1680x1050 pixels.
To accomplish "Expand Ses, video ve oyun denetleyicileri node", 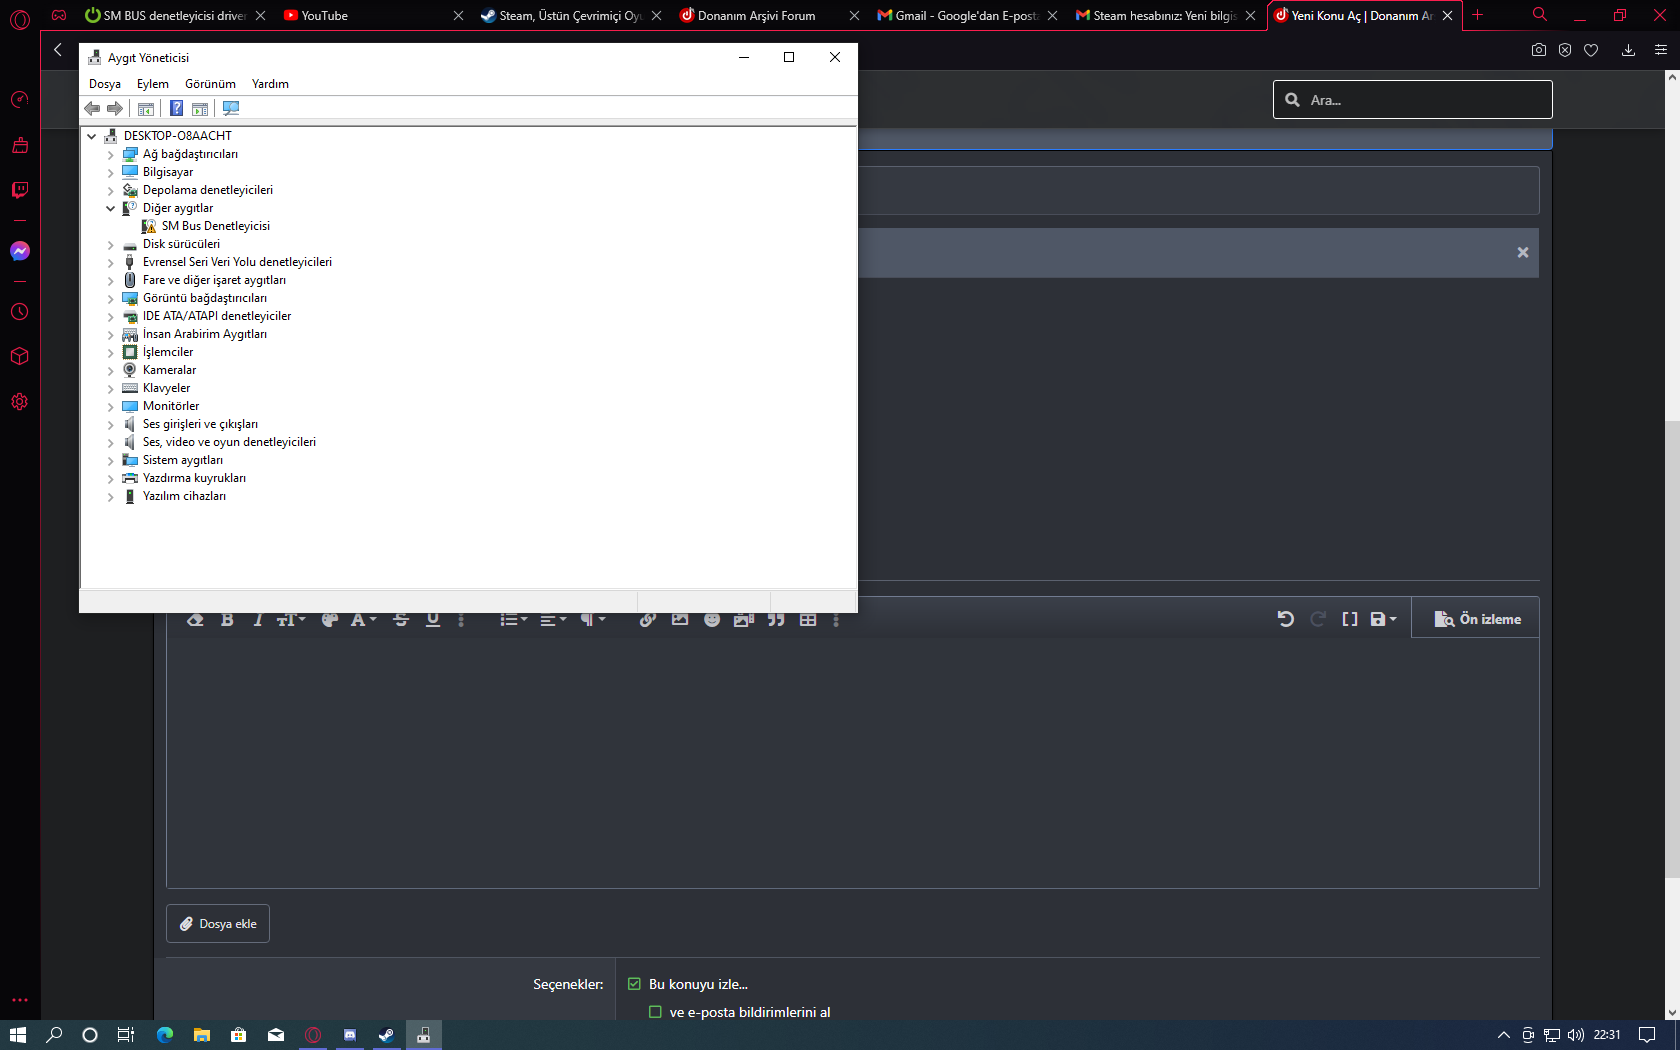I will (x=110, y=443).
